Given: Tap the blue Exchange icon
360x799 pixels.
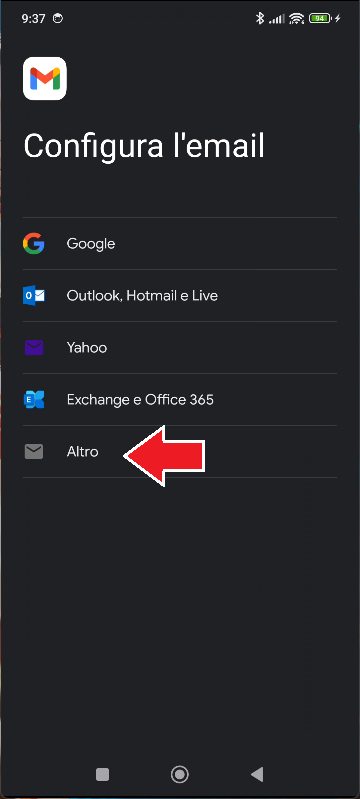Looking at the screenshot, I should 34,400.
